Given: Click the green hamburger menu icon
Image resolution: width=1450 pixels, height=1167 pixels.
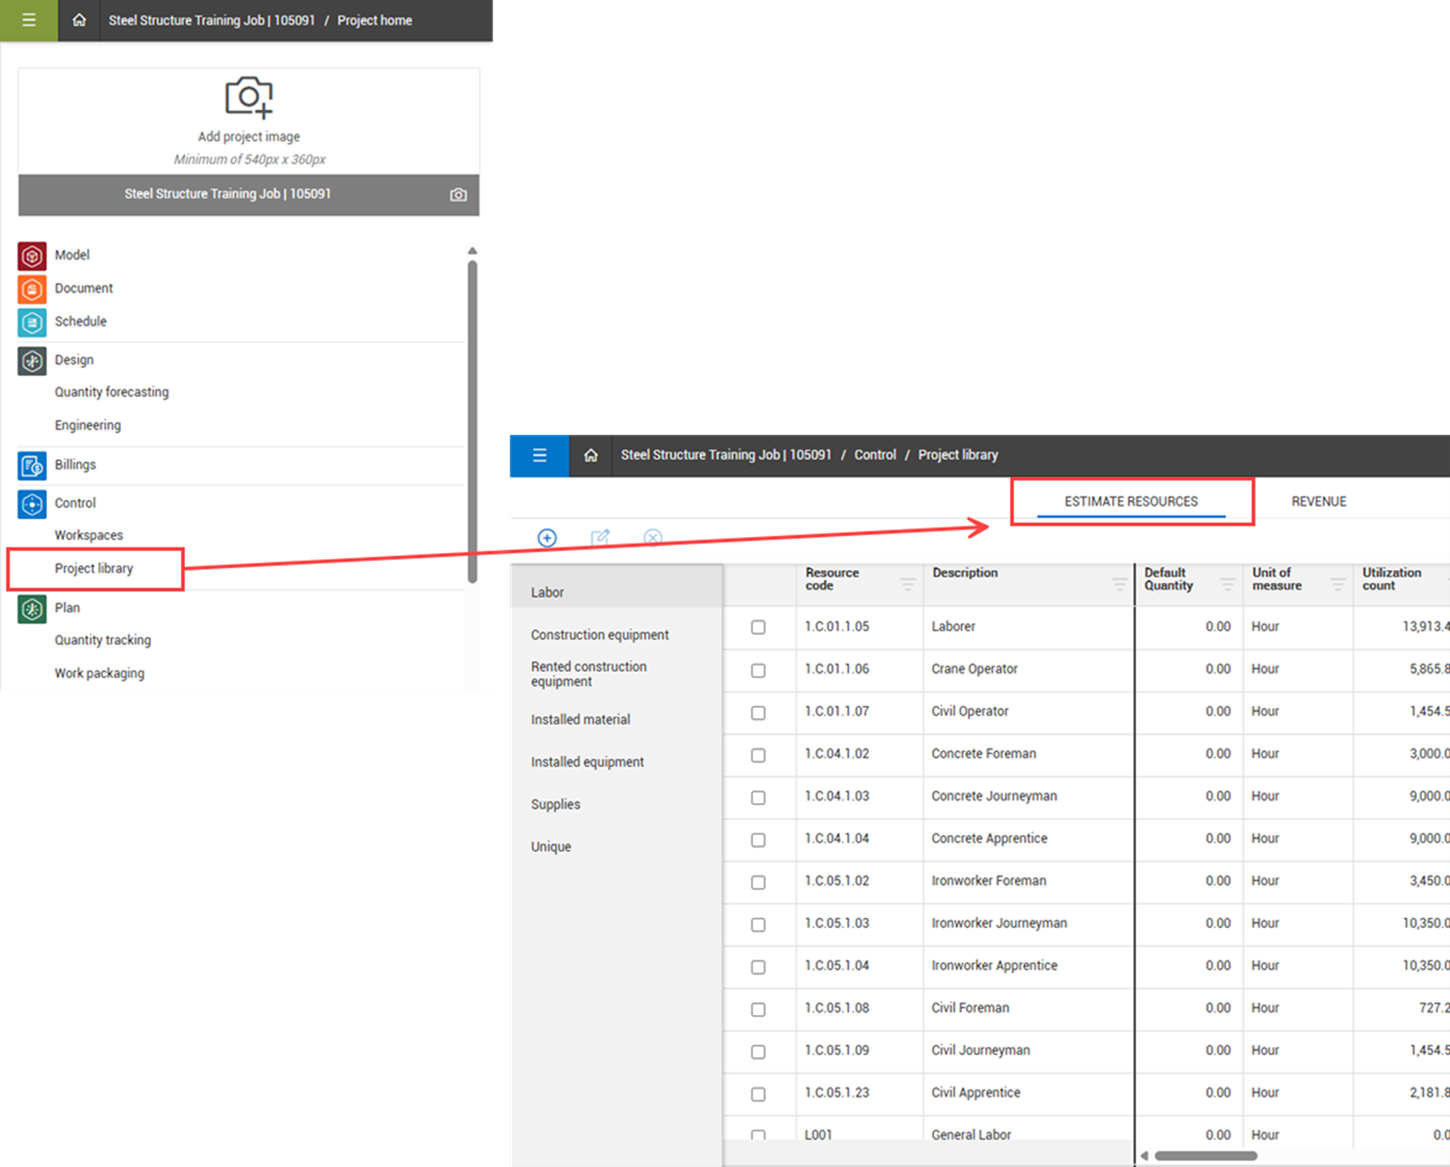Looking at the screenshot, I should tap(29, 20).
